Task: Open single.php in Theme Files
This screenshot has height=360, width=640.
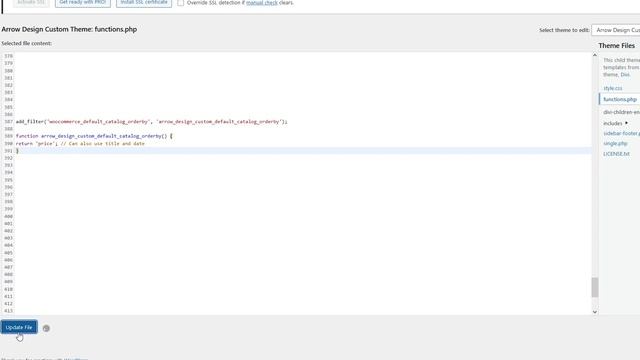Action: click(x=615, y=144)
